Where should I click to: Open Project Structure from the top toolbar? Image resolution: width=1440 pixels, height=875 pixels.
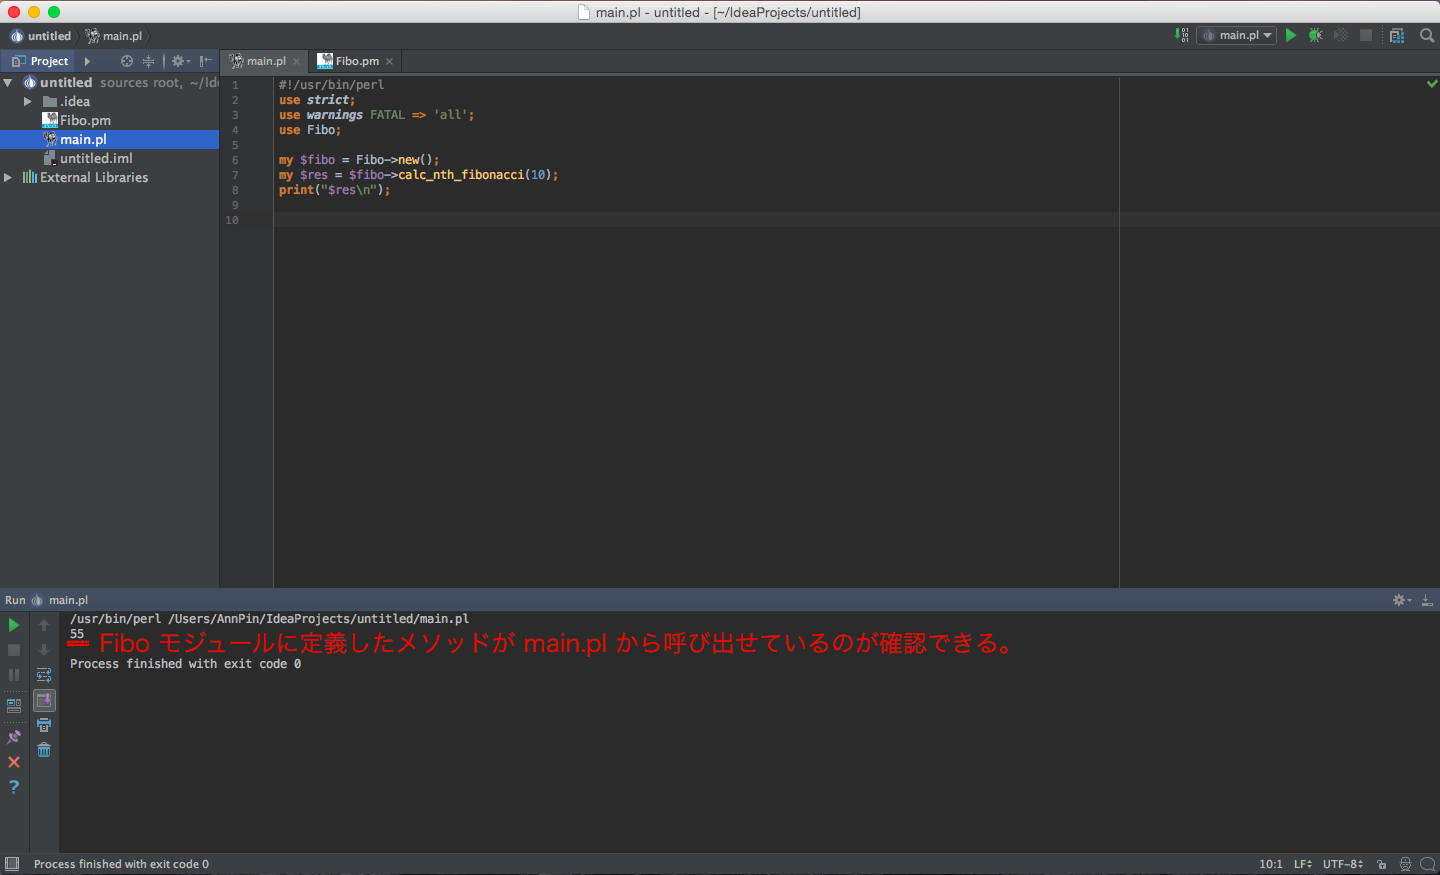coord(1397,35)
